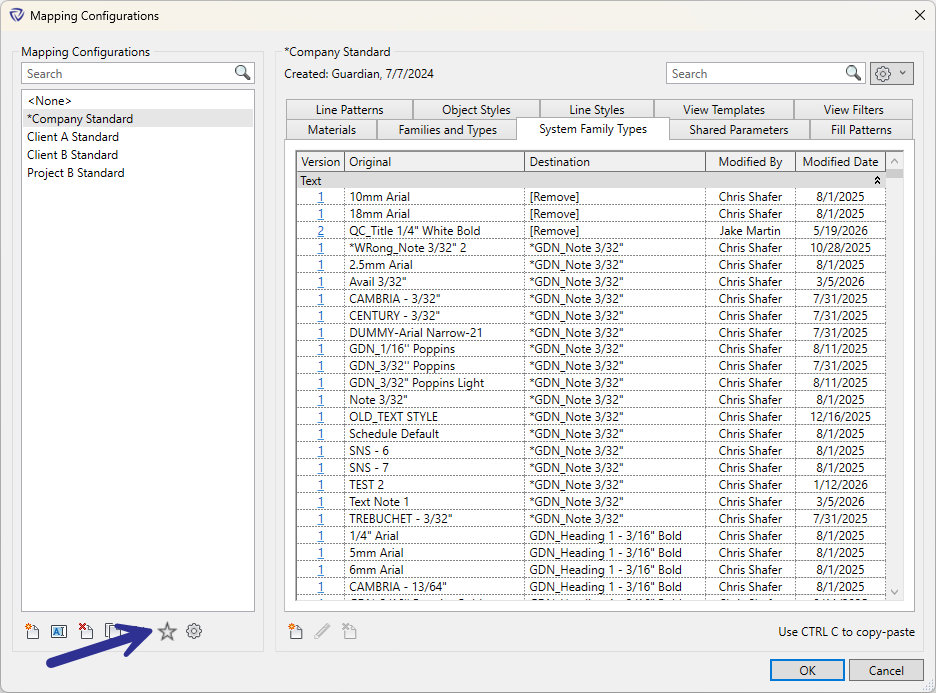The width and height of the screenshot is (936, 693).
Task: Open the Object Styles tab
Action: tap(476, 110)
